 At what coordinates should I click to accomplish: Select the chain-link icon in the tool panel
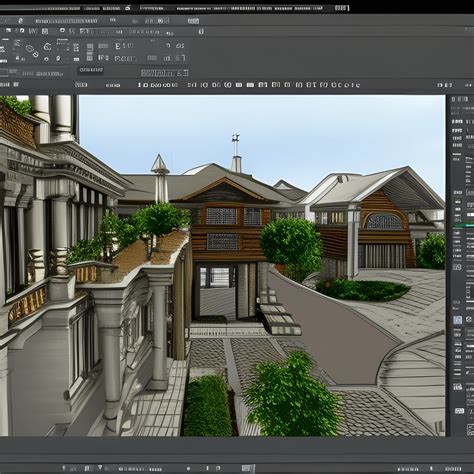coord(32,50)
